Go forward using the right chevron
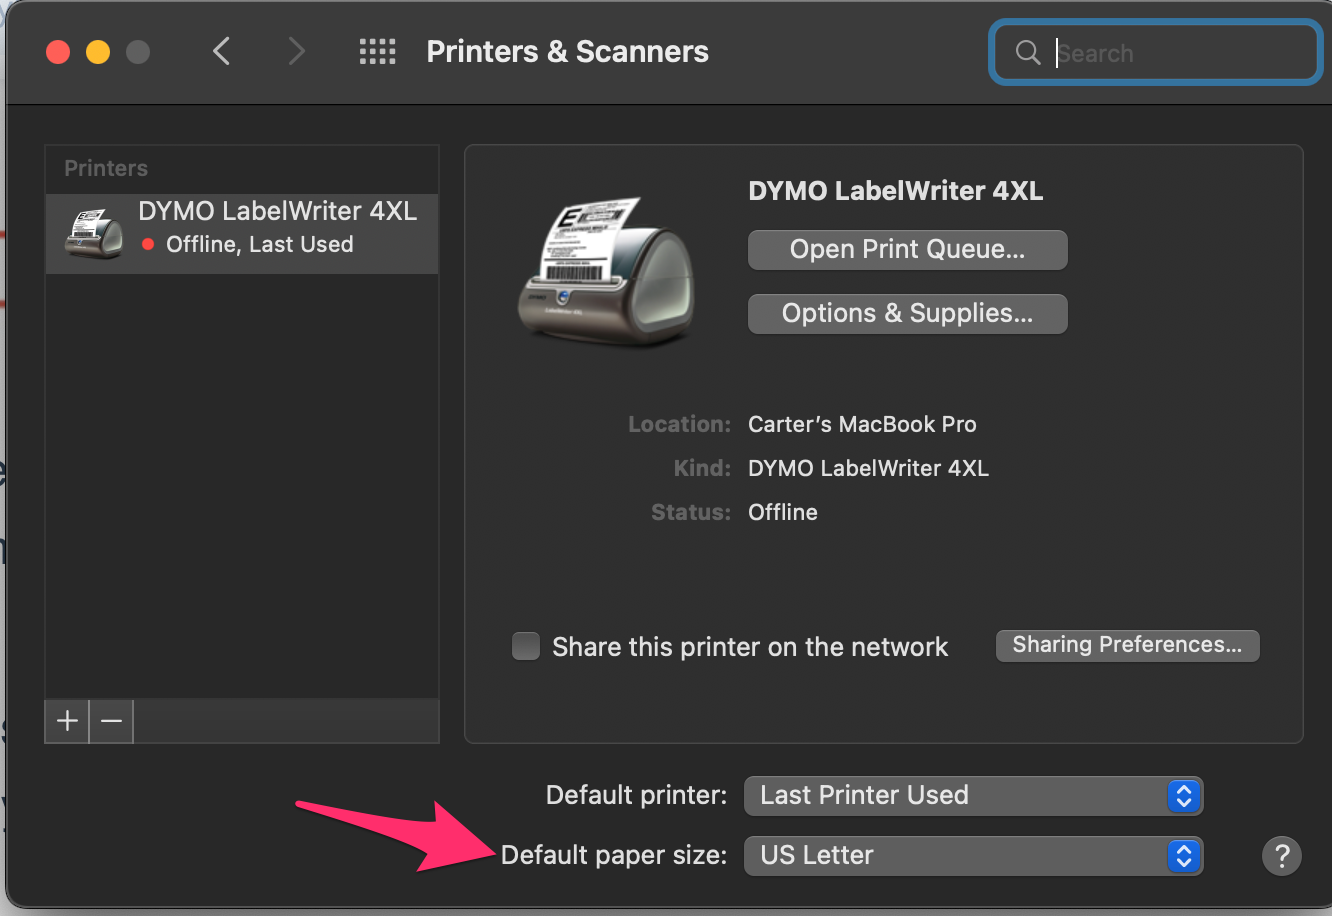 296,51
